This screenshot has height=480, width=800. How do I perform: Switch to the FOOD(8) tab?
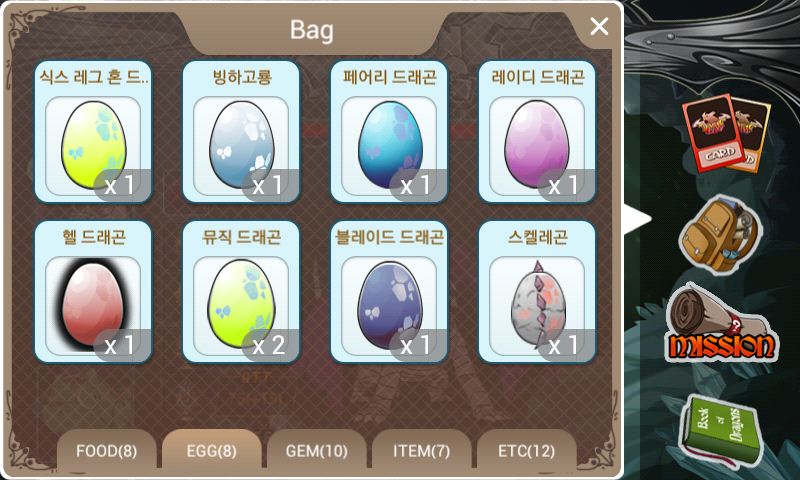point(107,450)
